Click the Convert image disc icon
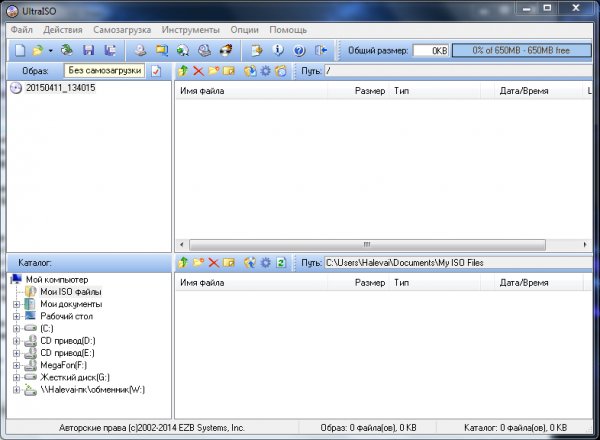 [183, 50]
